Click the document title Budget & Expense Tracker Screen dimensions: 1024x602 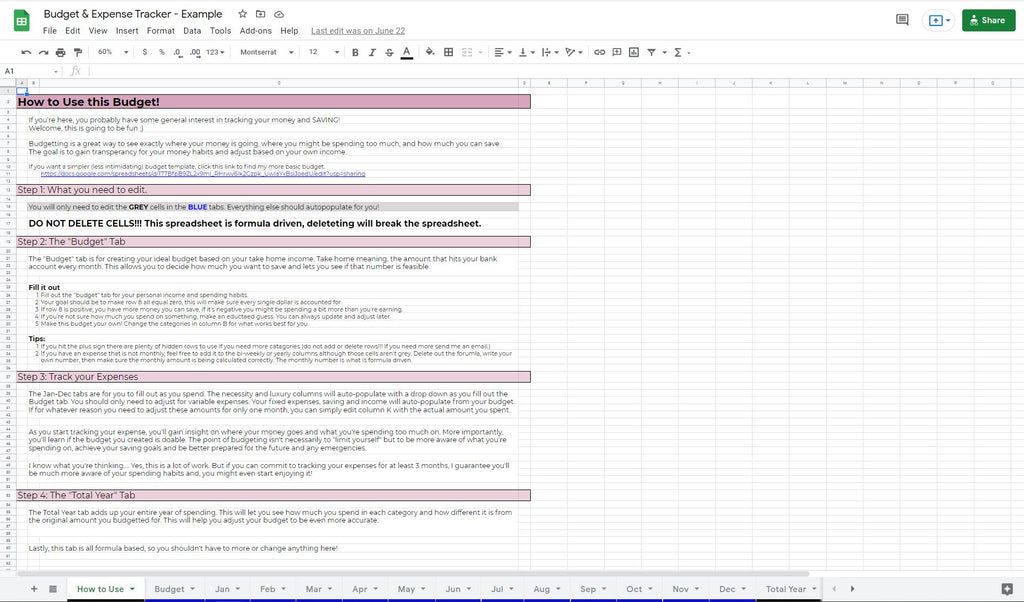[x=133, y=14]
